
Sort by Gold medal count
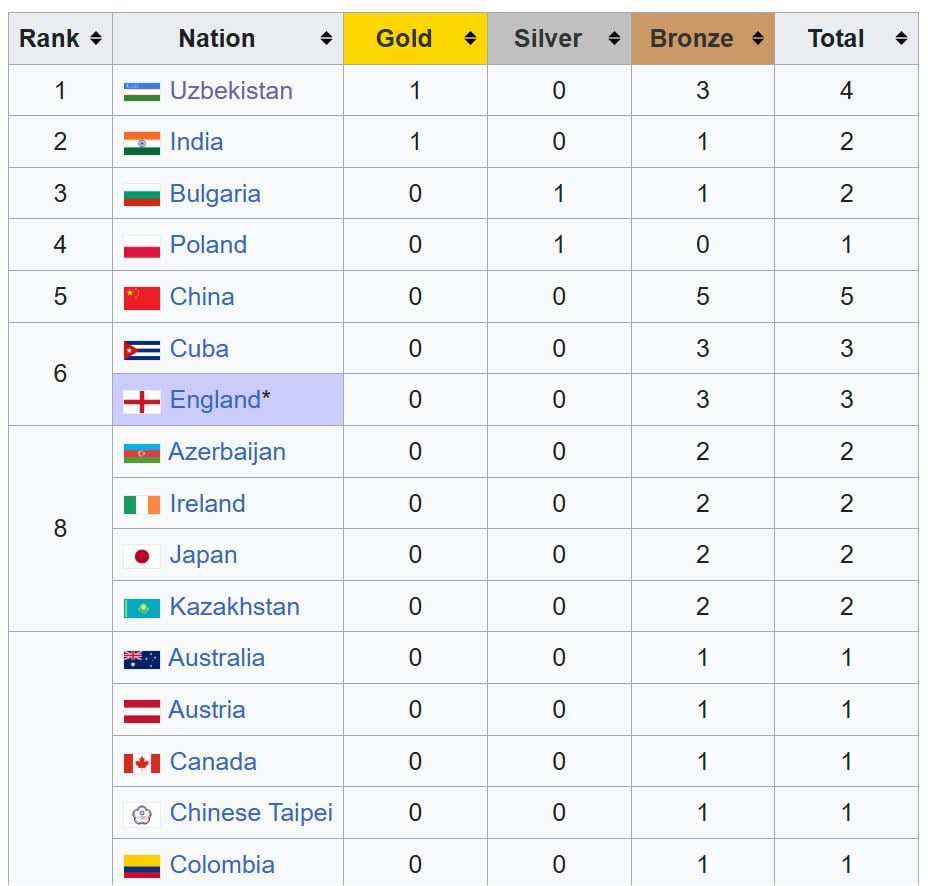(x=470, y=39)
